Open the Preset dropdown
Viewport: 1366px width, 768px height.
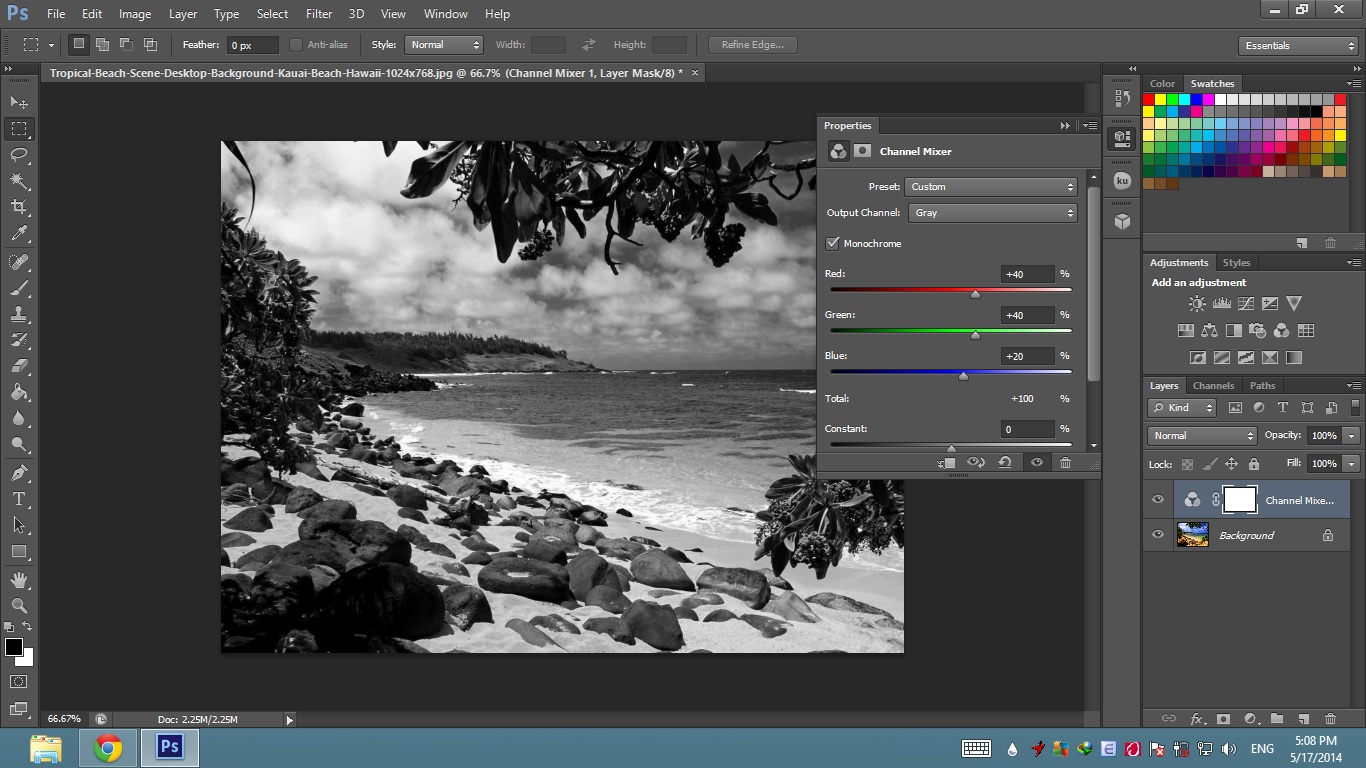(990, 187)
